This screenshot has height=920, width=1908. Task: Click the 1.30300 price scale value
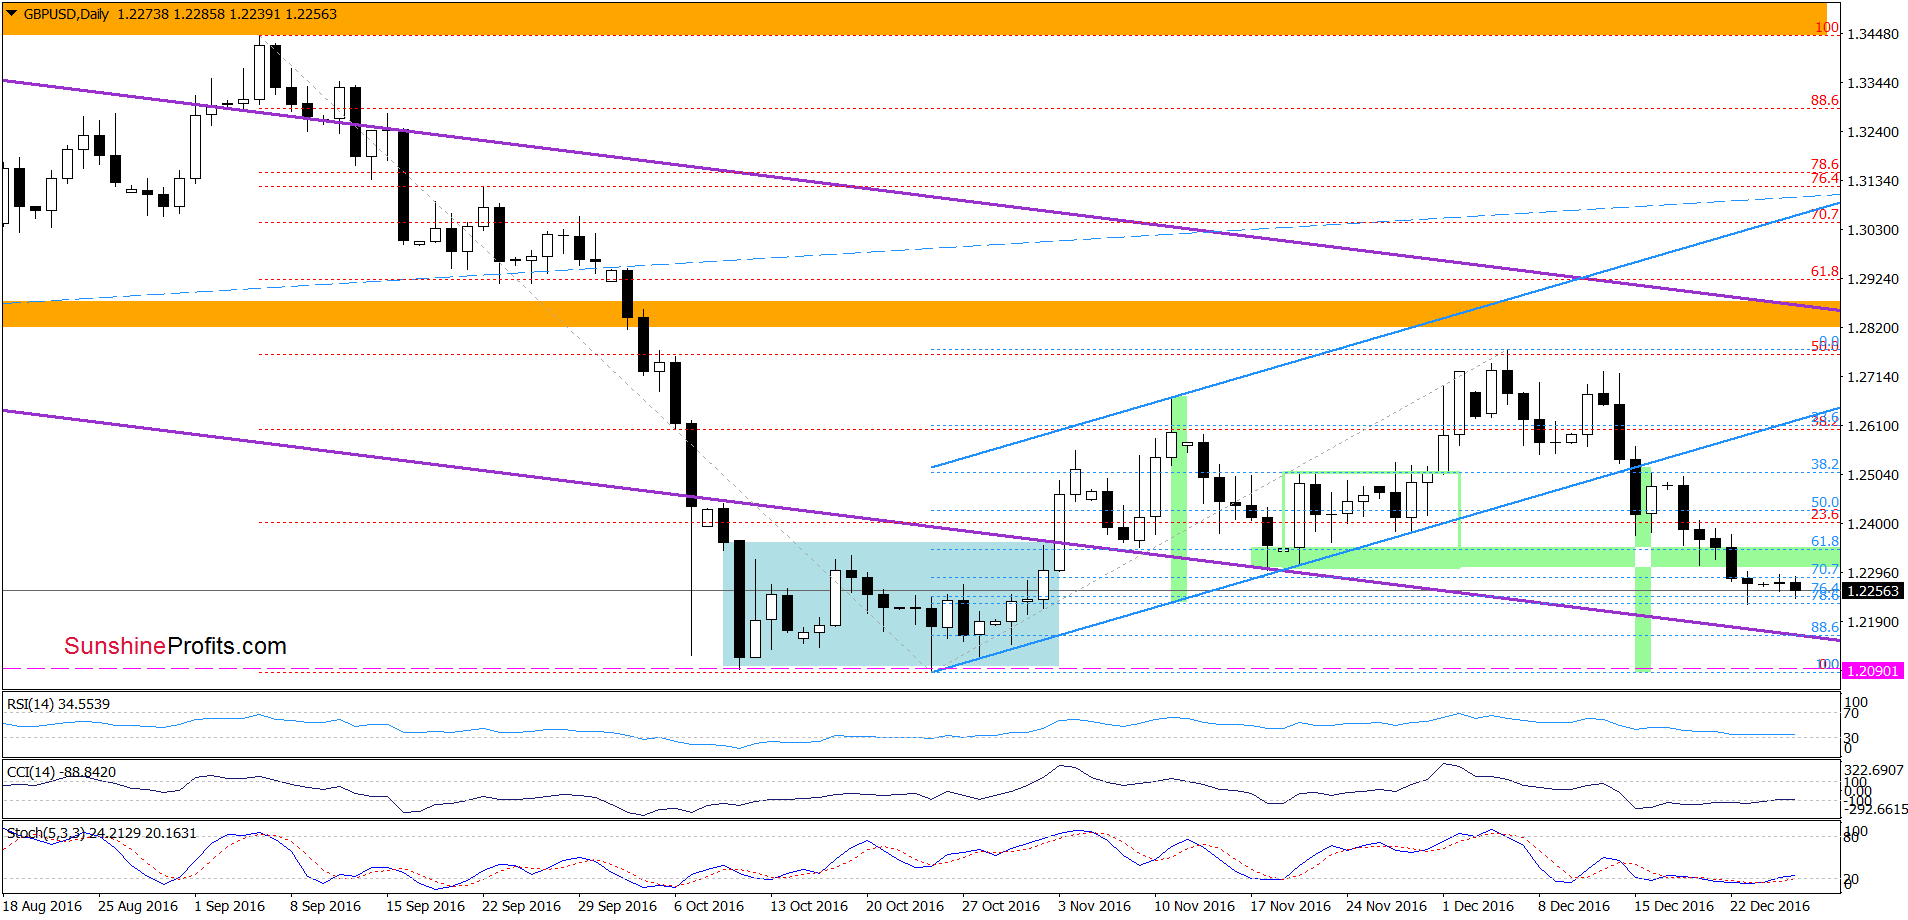(1872, 230)
